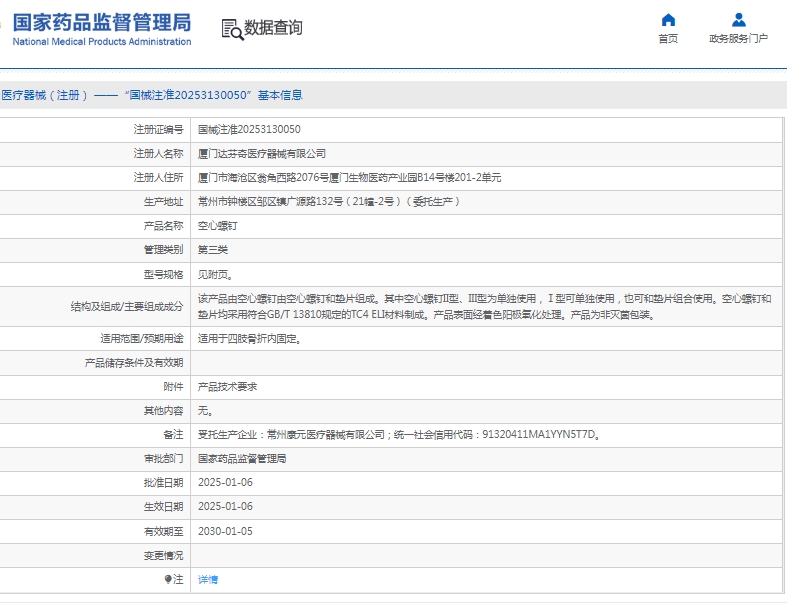Select the composition paragraph starting 该产品由空心螺钉

pos(484,307)
